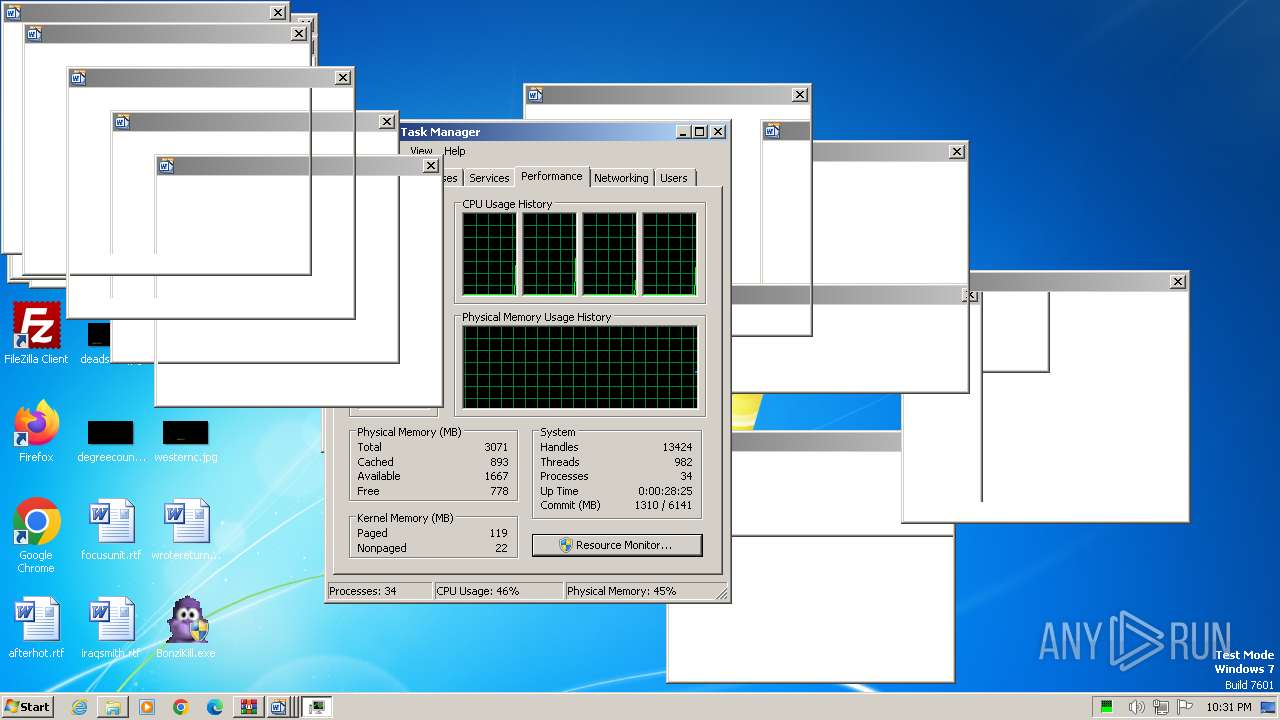Open the volume speaker tray icon
This screenshot has height=720, width=1280.
tap(1137, 707)
